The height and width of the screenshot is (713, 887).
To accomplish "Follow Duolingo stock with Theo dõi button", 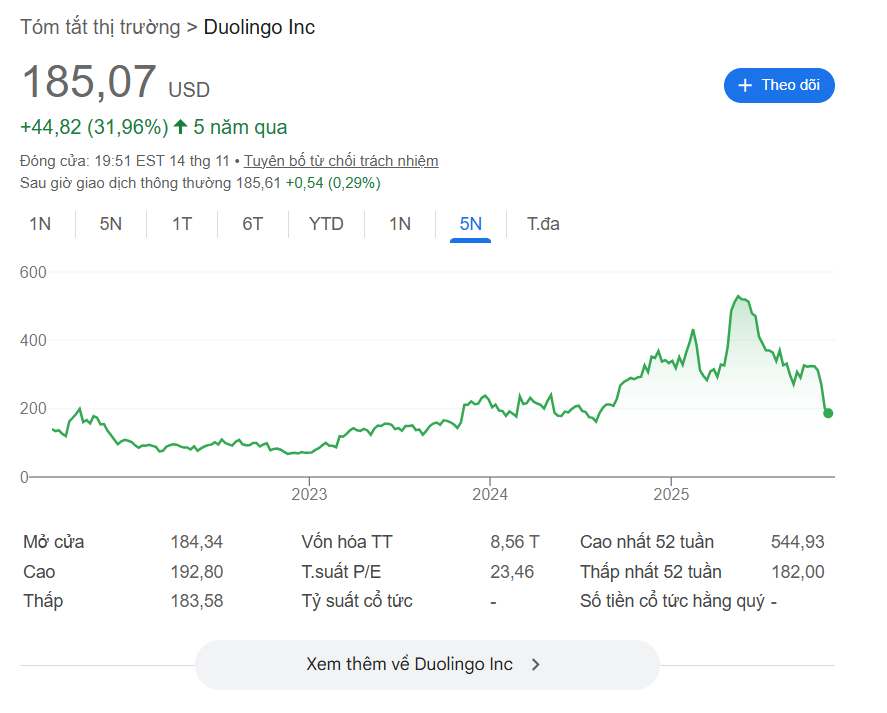I will pos(779,85).
